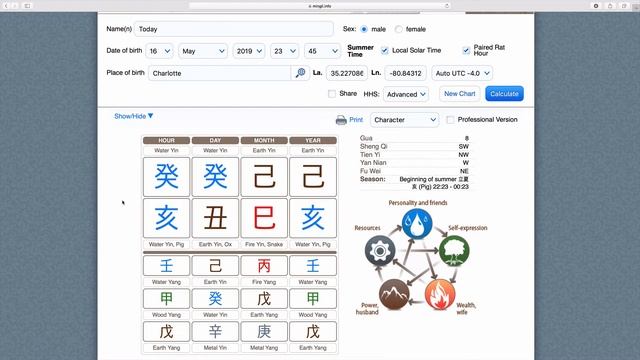Click the printer icon

pyautogui.click(x=341, y=120)
